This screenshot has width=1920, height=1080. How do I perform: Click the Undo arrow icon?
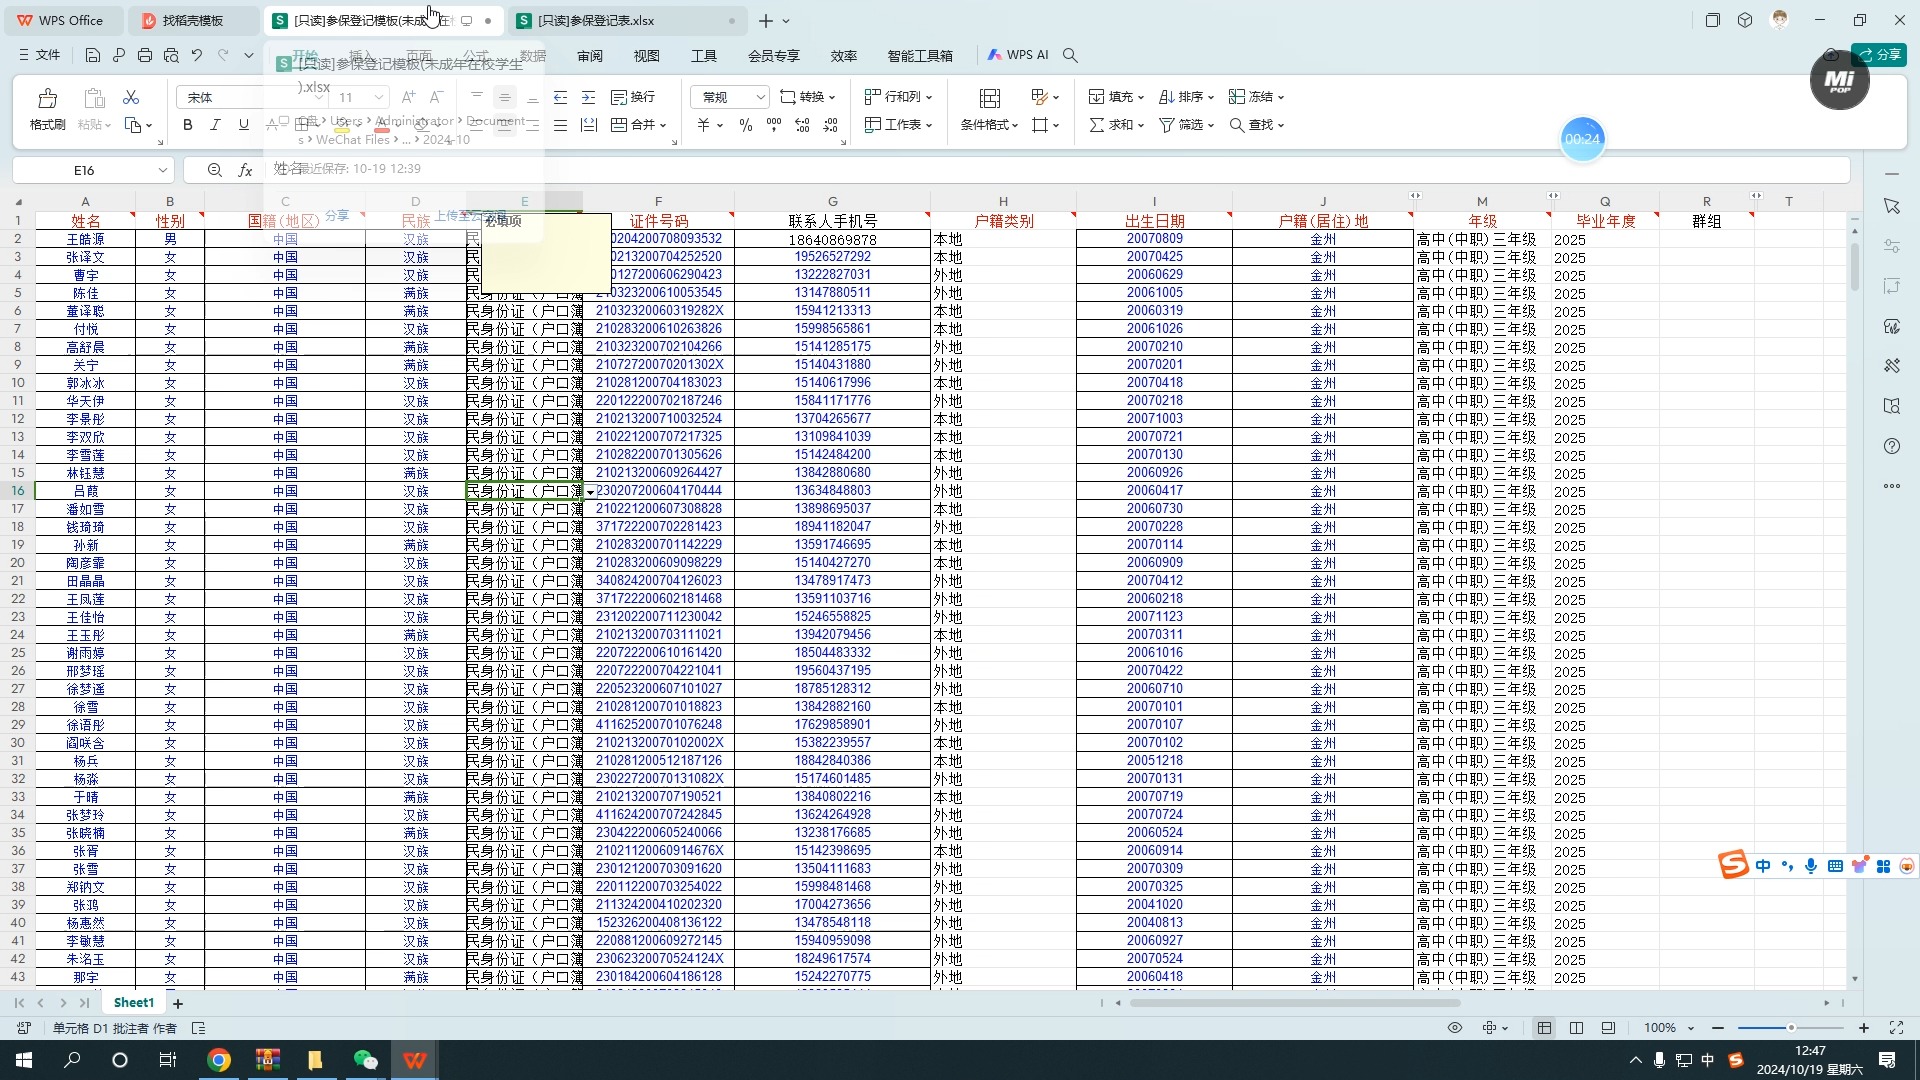[197, 55]
